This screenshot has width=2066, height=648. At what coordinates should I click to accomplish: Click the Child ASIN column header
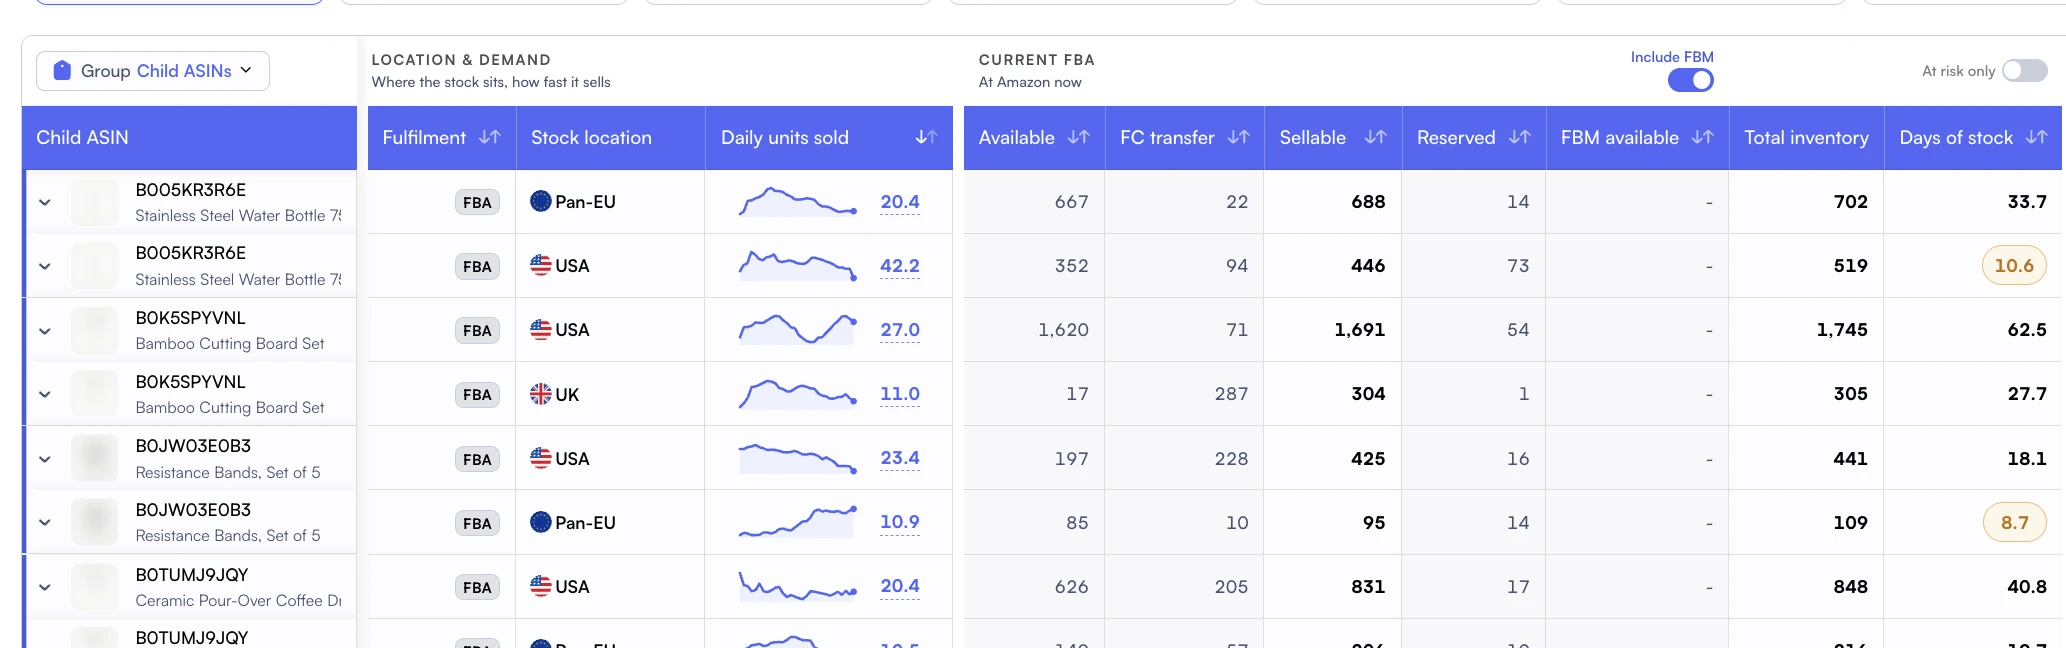[x=189, y=138]
